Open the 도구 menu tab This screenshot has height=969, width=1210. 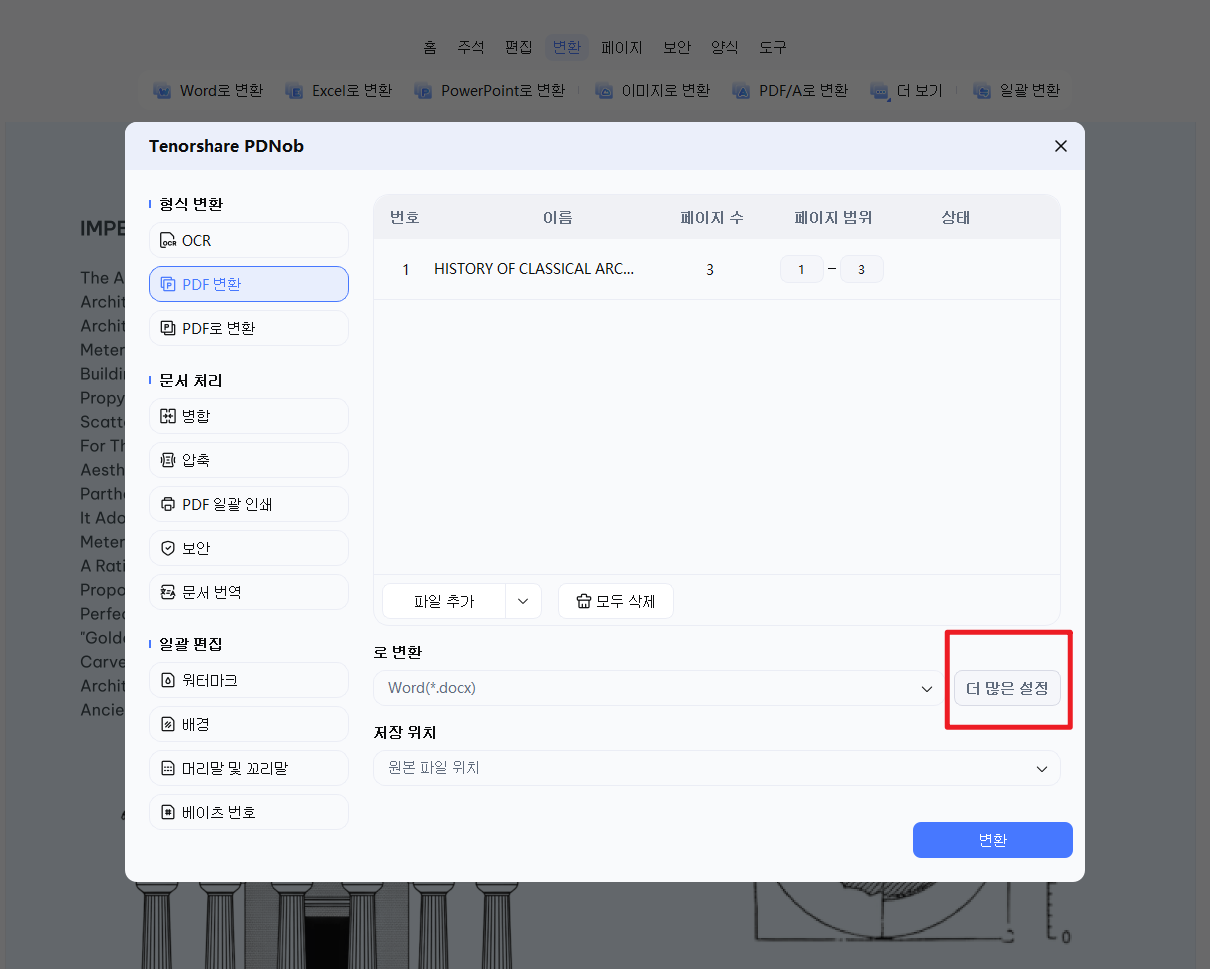pyautogui.click(x=773, y=47)
